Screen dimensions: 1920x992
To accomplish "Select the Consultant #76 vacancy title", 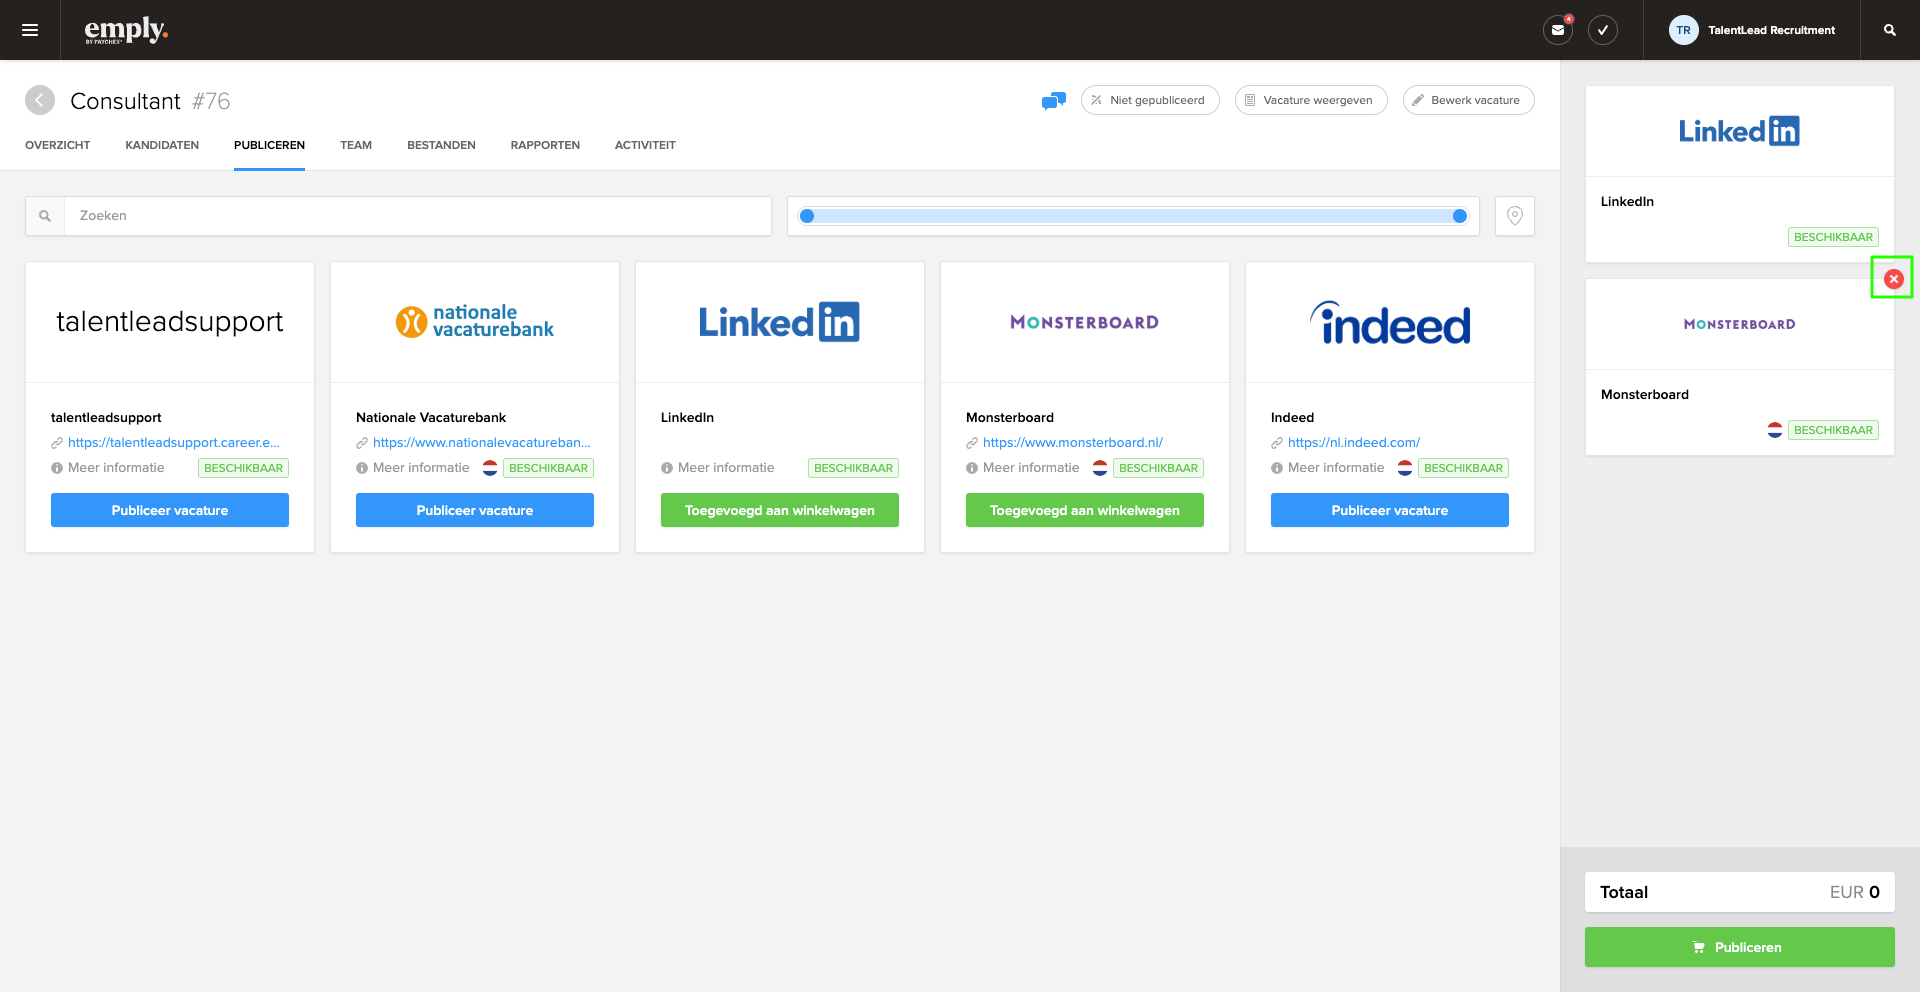I will pos(150,101).
